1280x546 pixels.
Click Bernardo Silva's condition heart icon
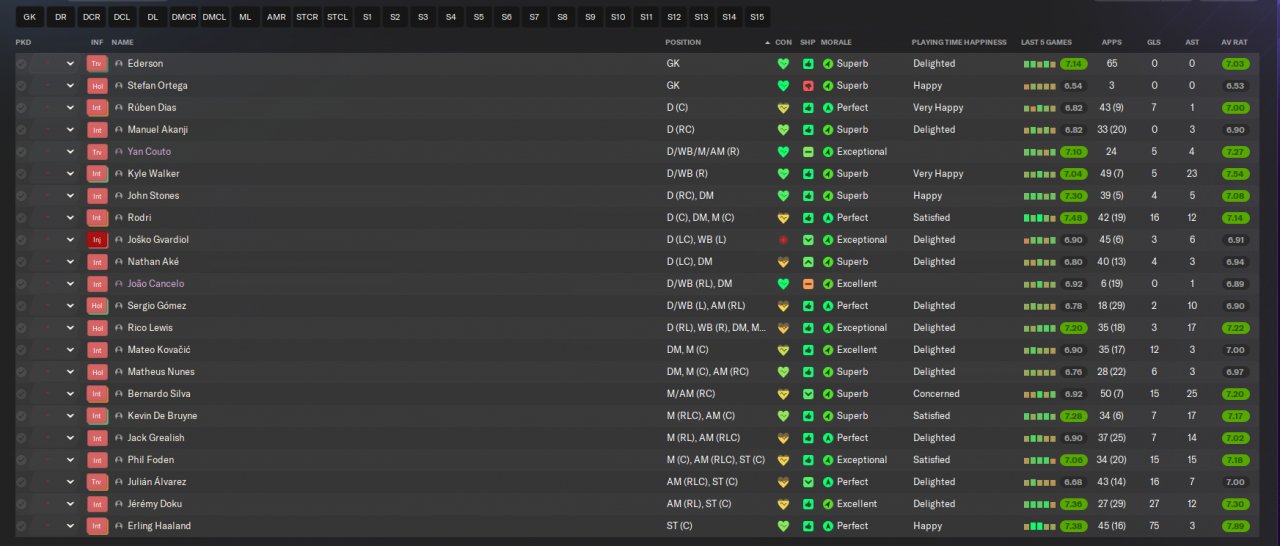point(783,393)
